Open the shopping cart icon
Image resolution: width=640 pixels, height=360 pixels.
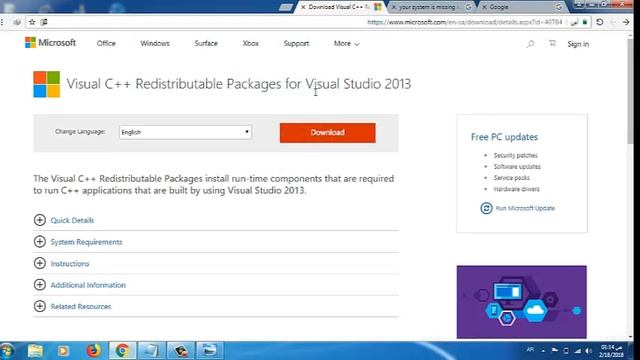coord(552,43)
